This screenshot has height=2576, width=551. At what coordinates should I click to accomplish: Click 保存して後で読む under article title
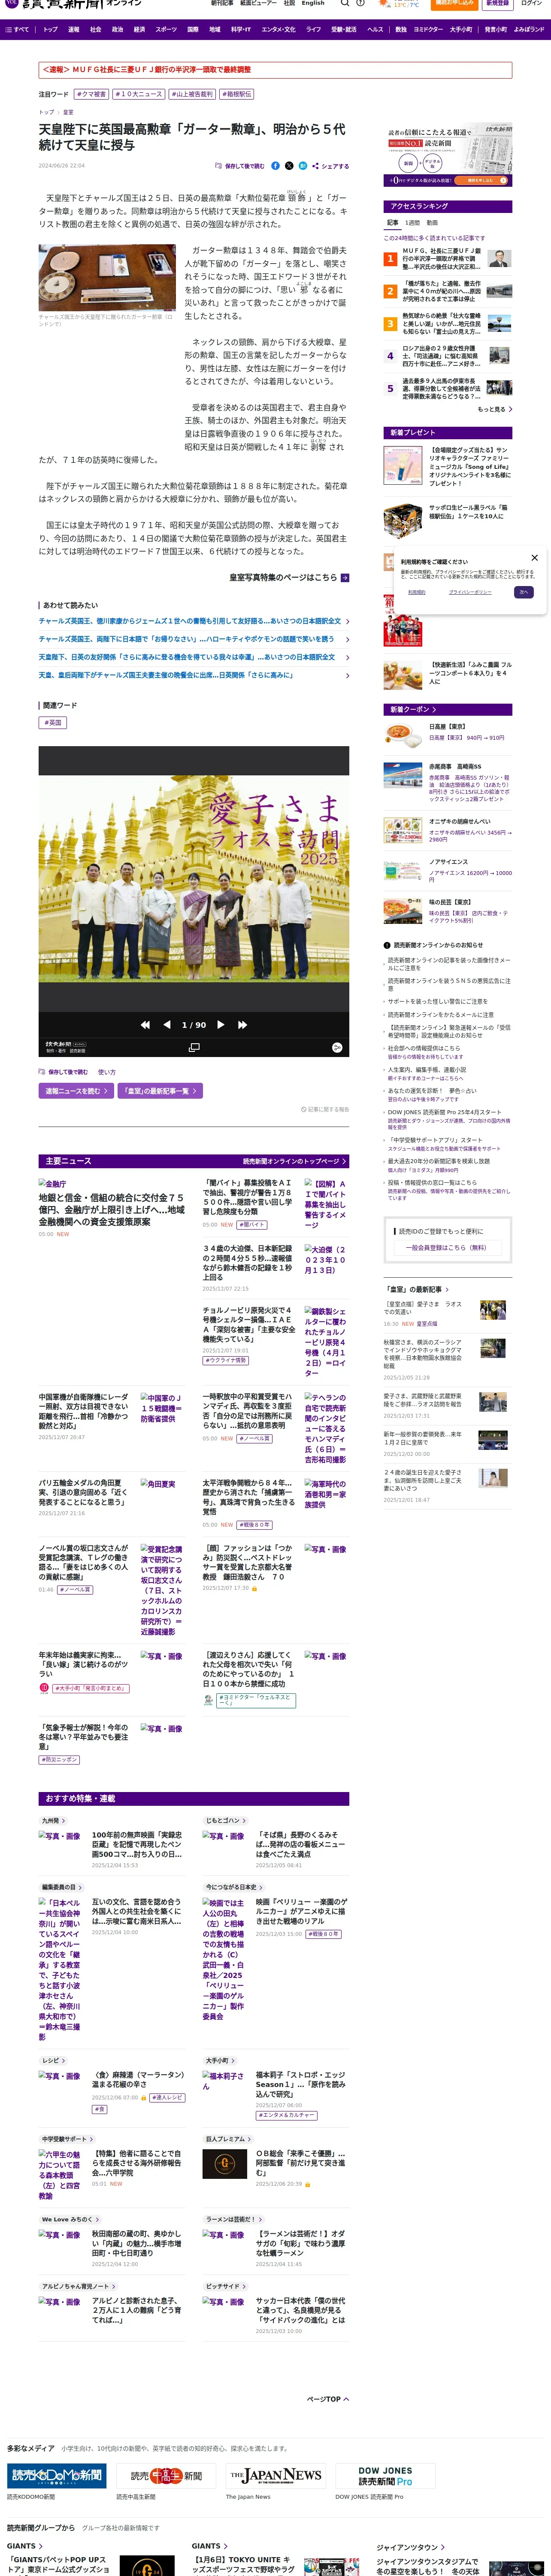[x=240, y=166]
